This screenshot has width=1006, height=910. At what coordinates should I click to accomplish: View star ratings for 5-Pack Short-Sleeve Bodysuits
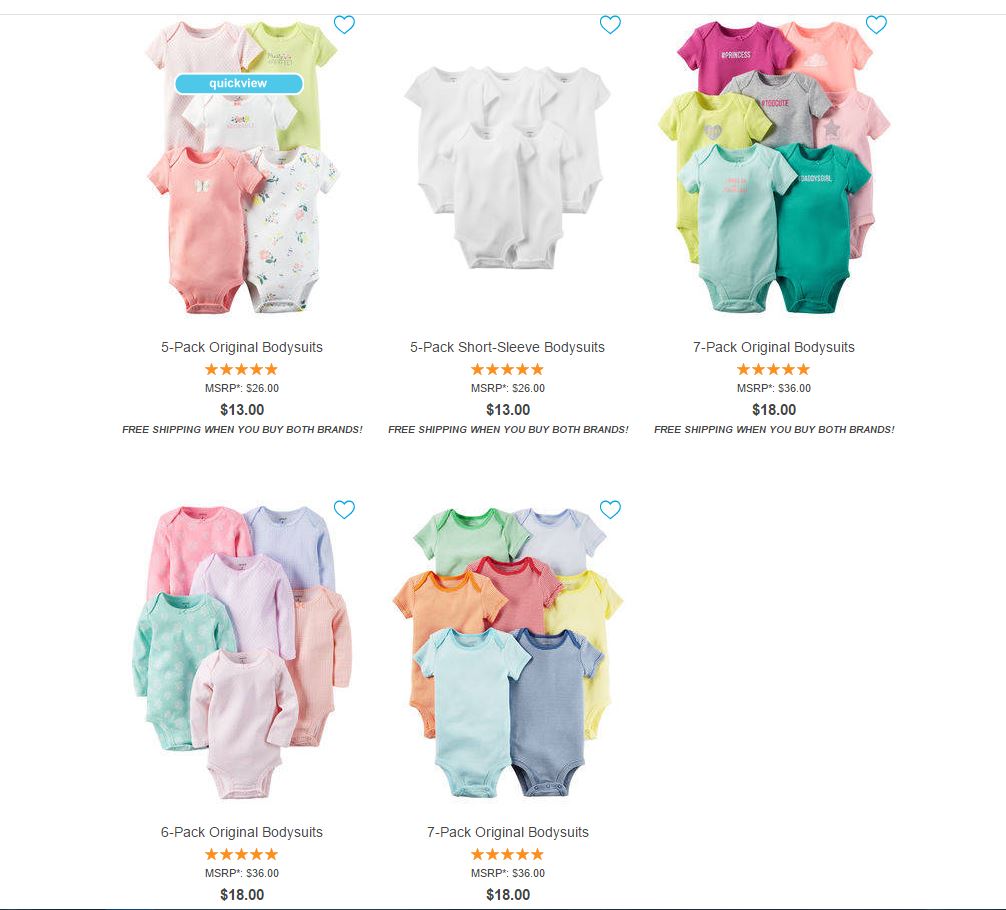507,369
